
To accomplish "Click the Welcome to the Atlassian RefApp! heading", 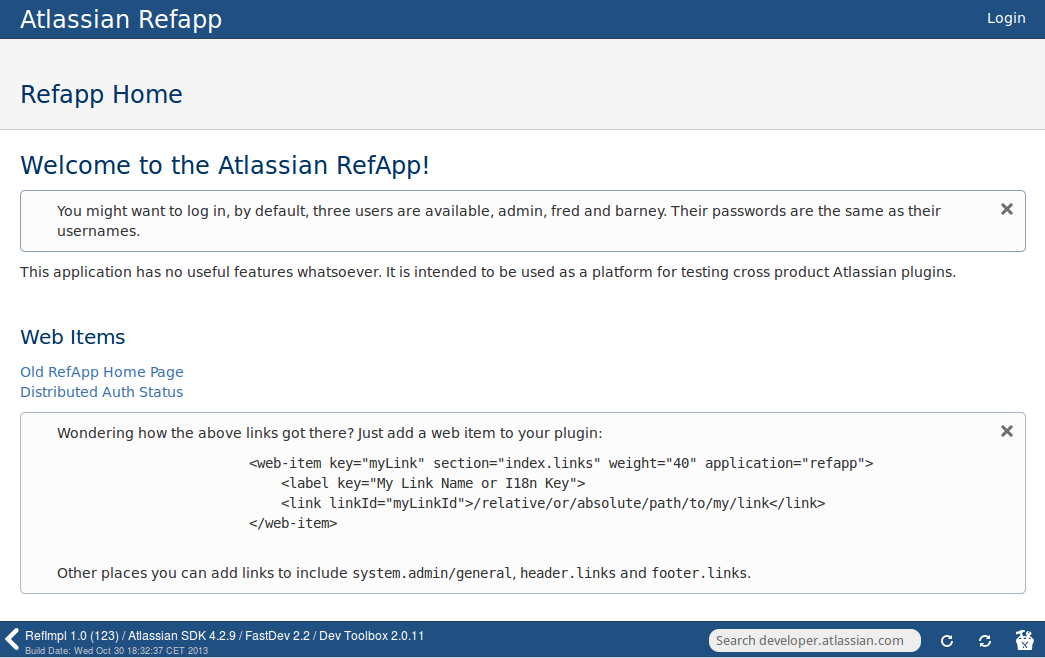I will pos(225,165).
